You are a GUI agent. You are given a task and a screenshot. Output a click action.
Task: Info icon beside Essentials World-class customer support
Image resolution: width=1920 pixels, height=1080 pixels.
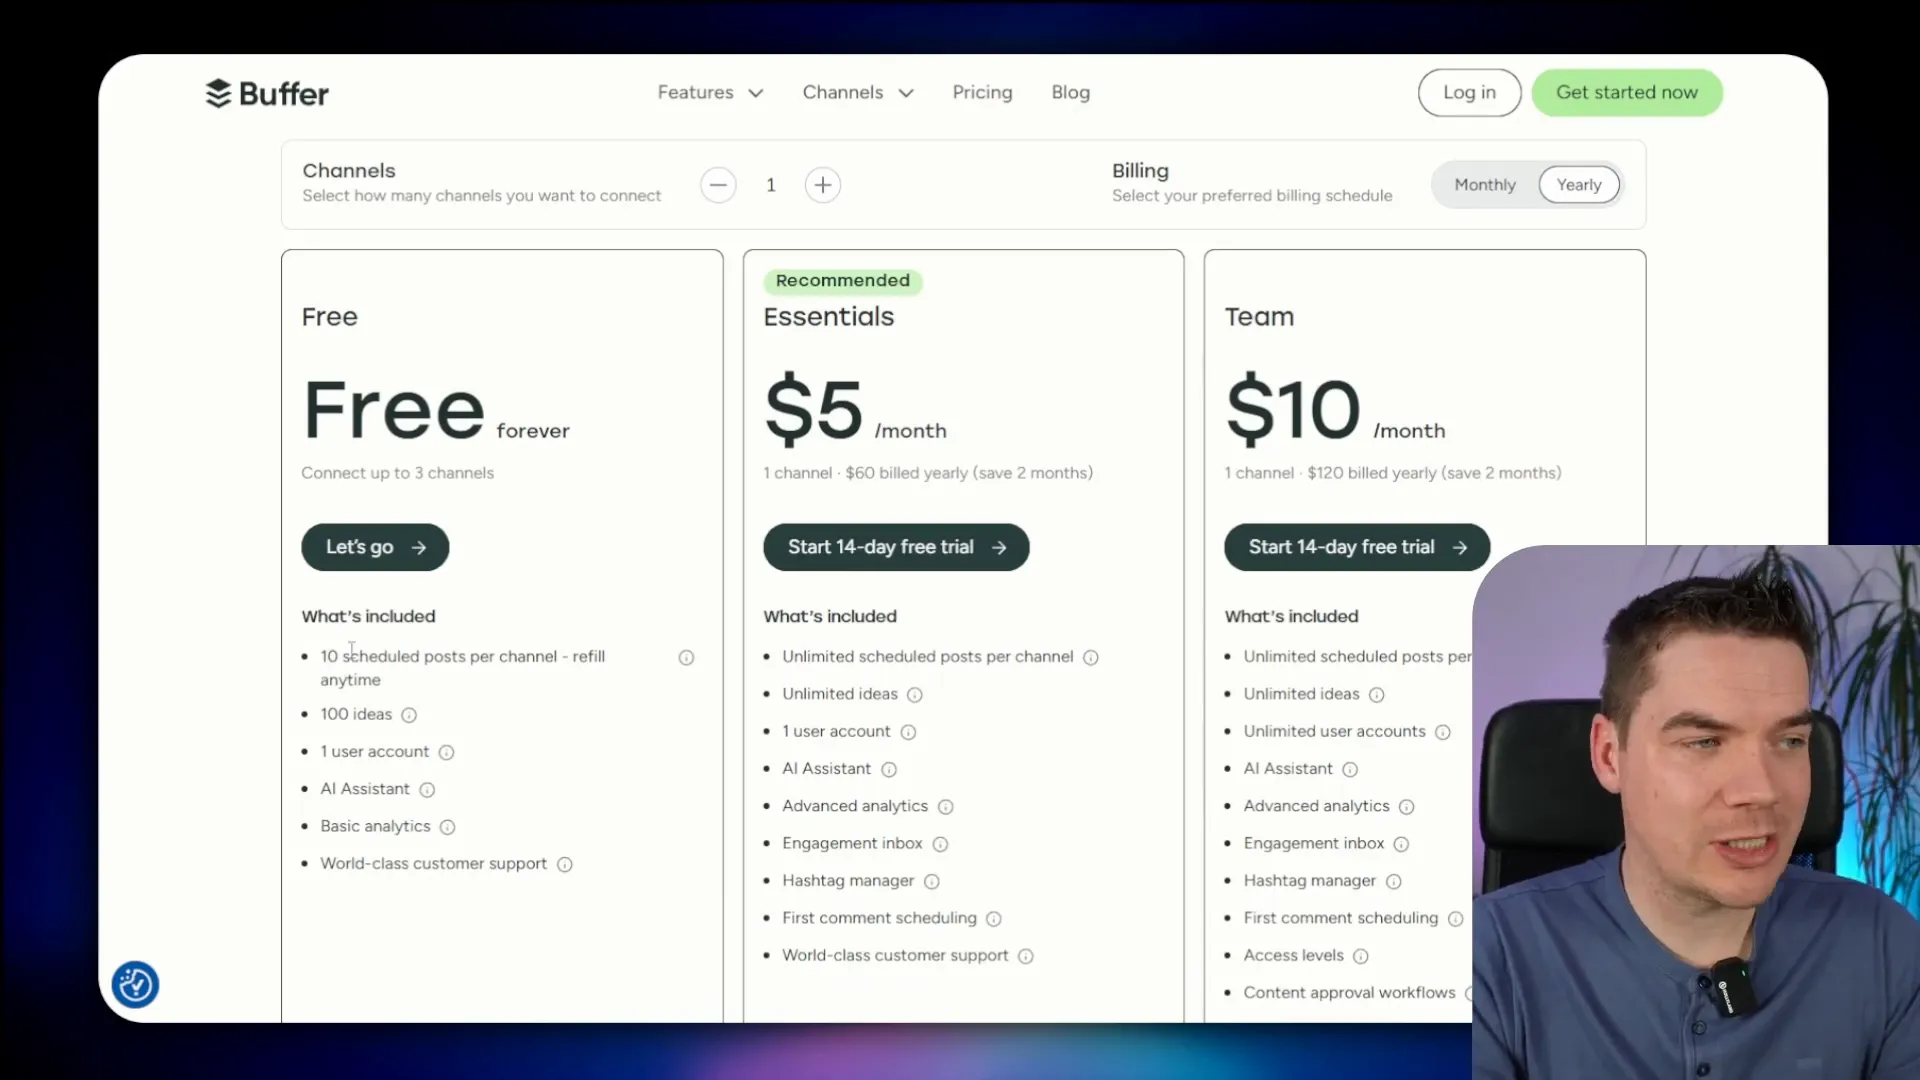tap(1026, 956)
